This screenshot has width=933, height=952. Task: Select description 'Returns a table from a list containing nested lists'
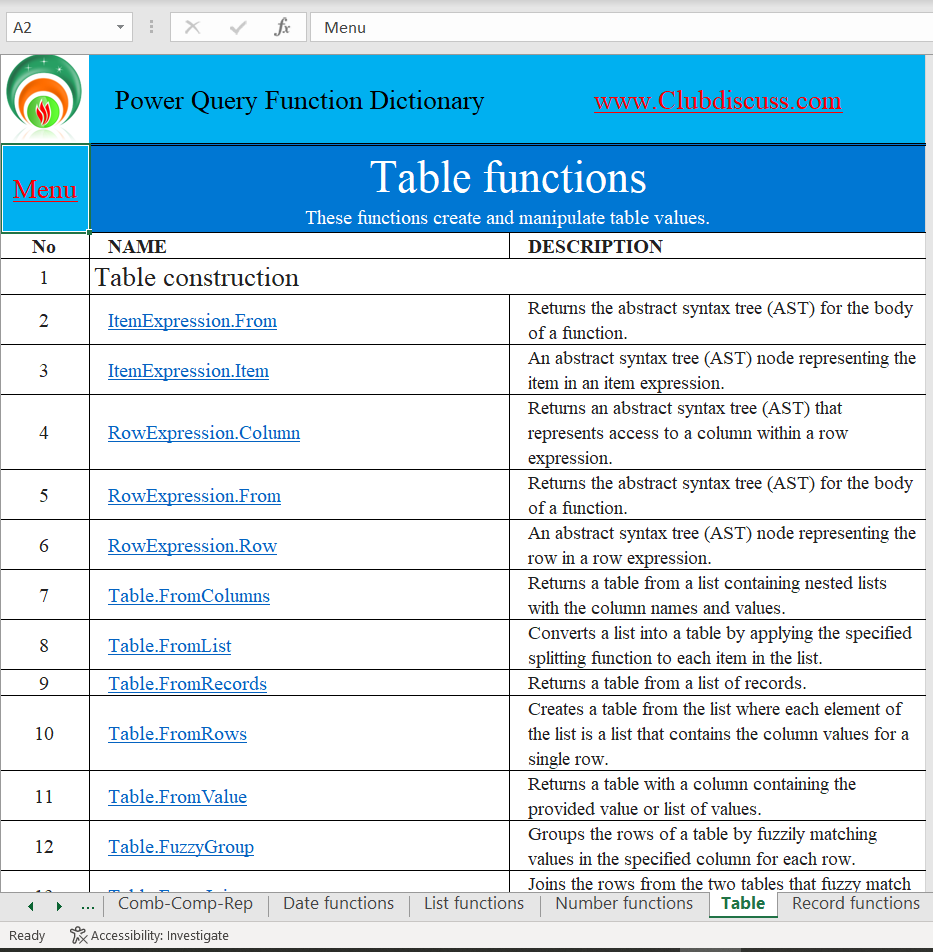(718, 595)
